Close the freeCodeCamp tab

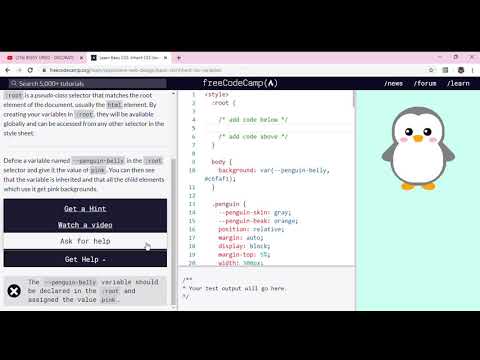coord(165,58)
